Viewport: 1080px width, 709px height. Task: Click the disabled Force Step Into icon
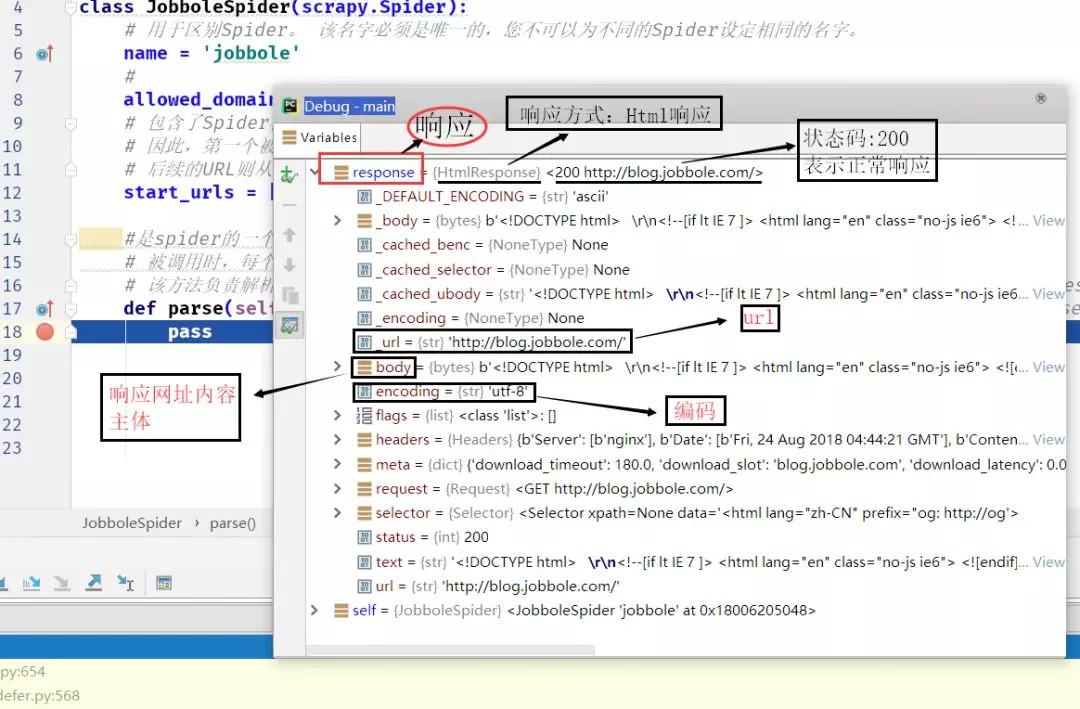click(62, 583)
